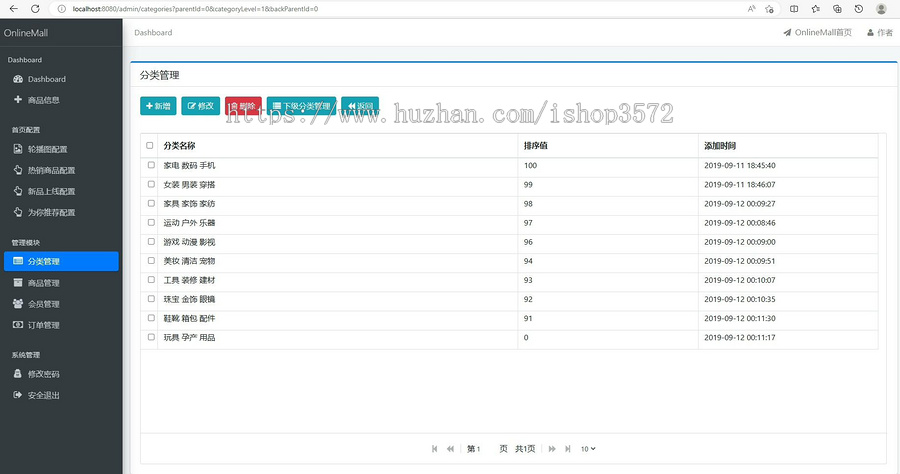The width and height of the screenshot is (900, 474).
Task: Click 安全退出 to log out
Action: point(61,395)
